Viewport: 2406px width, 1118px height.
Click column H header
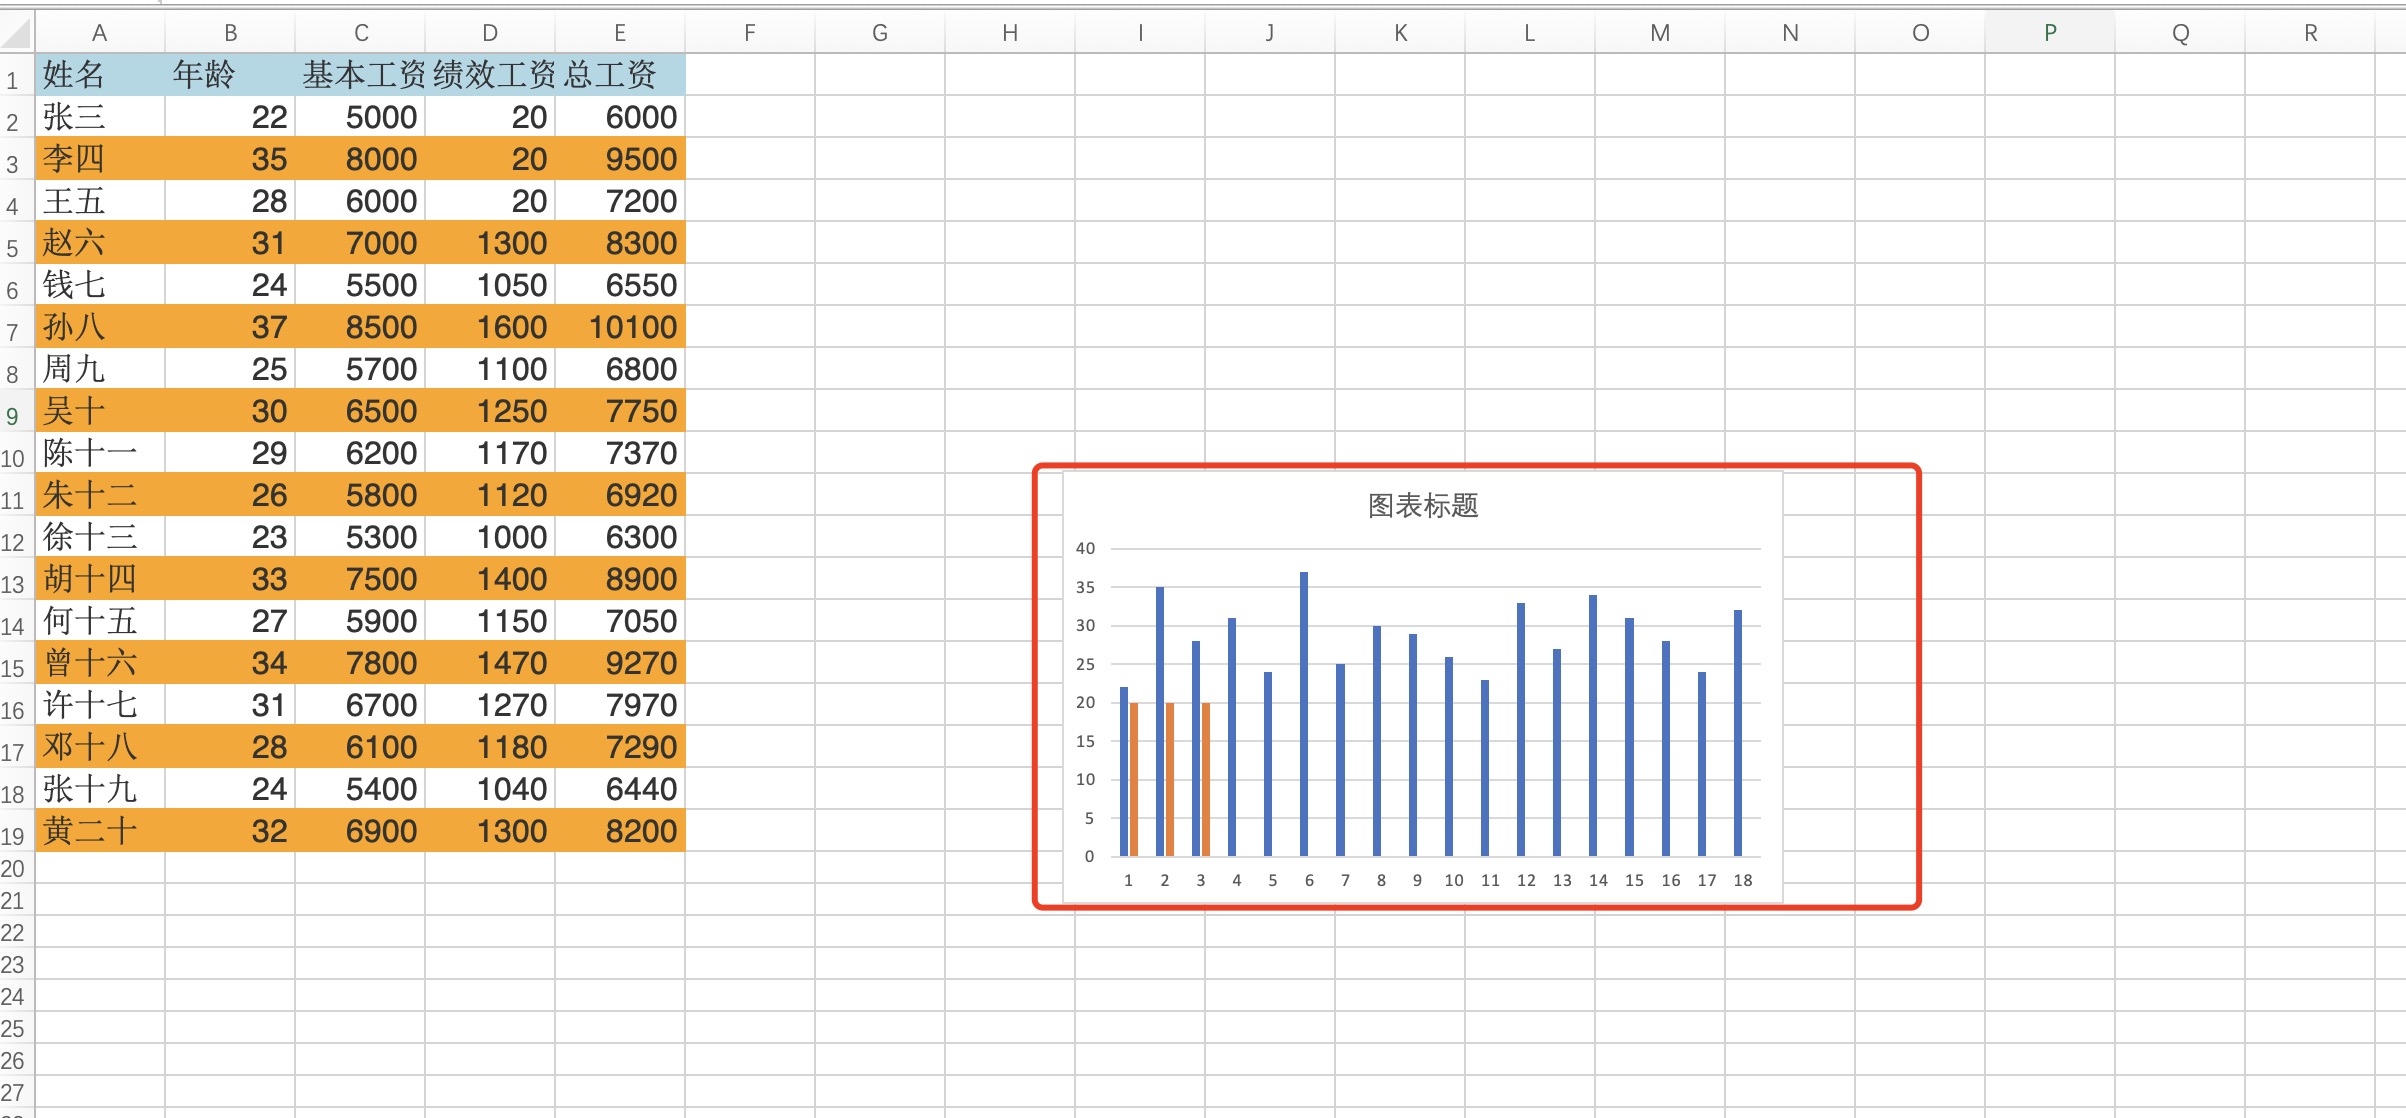click(1010, 33)
